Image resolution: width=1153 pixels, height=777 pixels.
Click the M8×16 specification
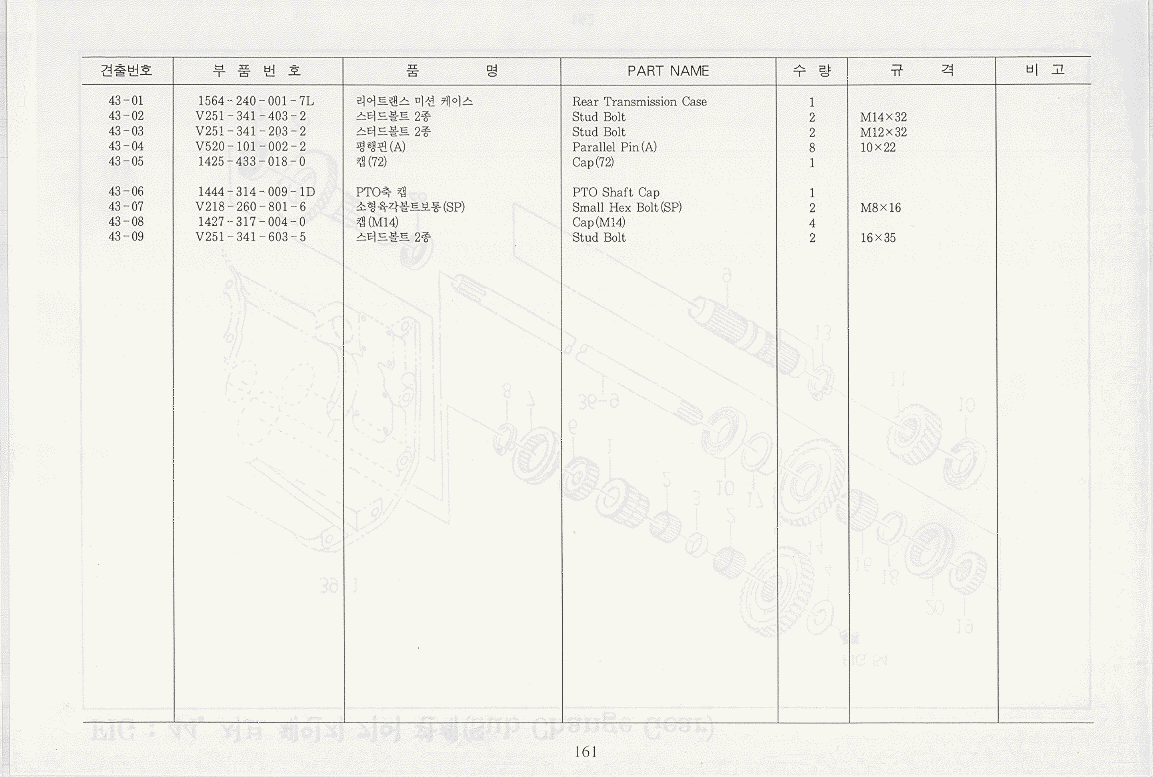click(880, 208)
